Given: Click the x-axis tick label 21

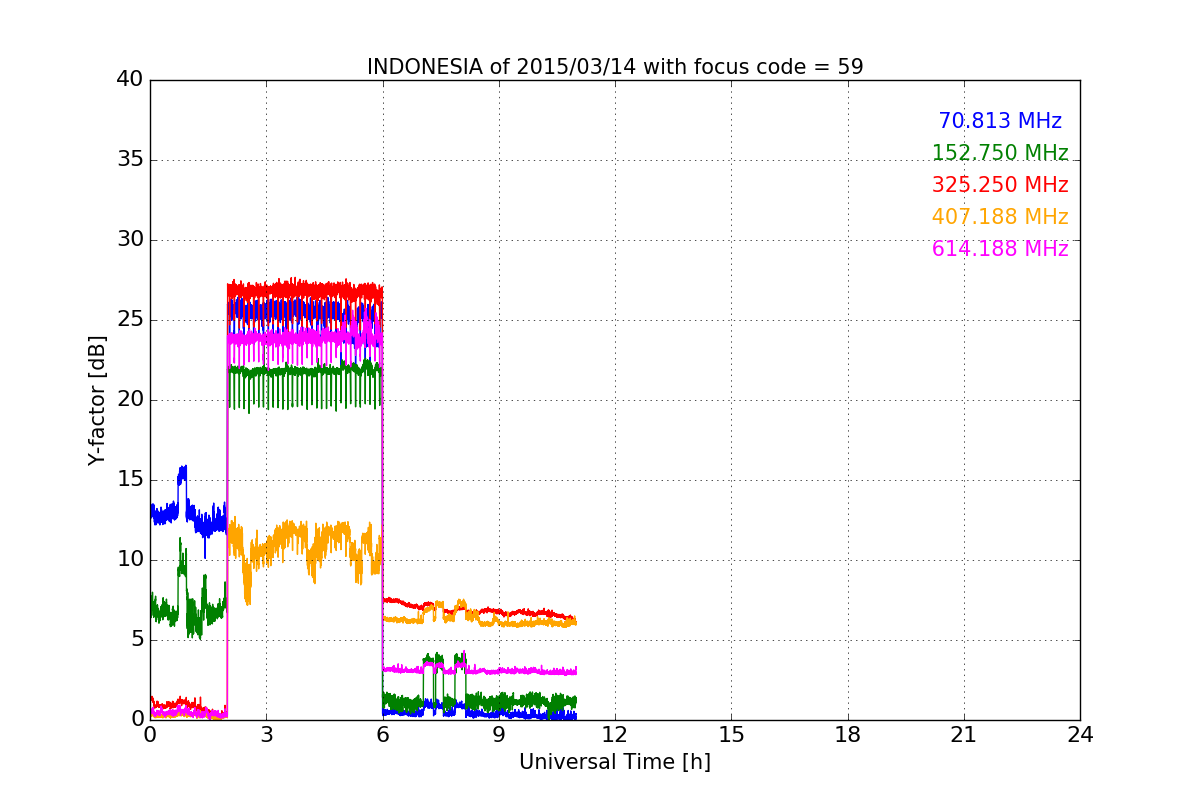Looking at the screenshot, I should (x=964, y=735).
